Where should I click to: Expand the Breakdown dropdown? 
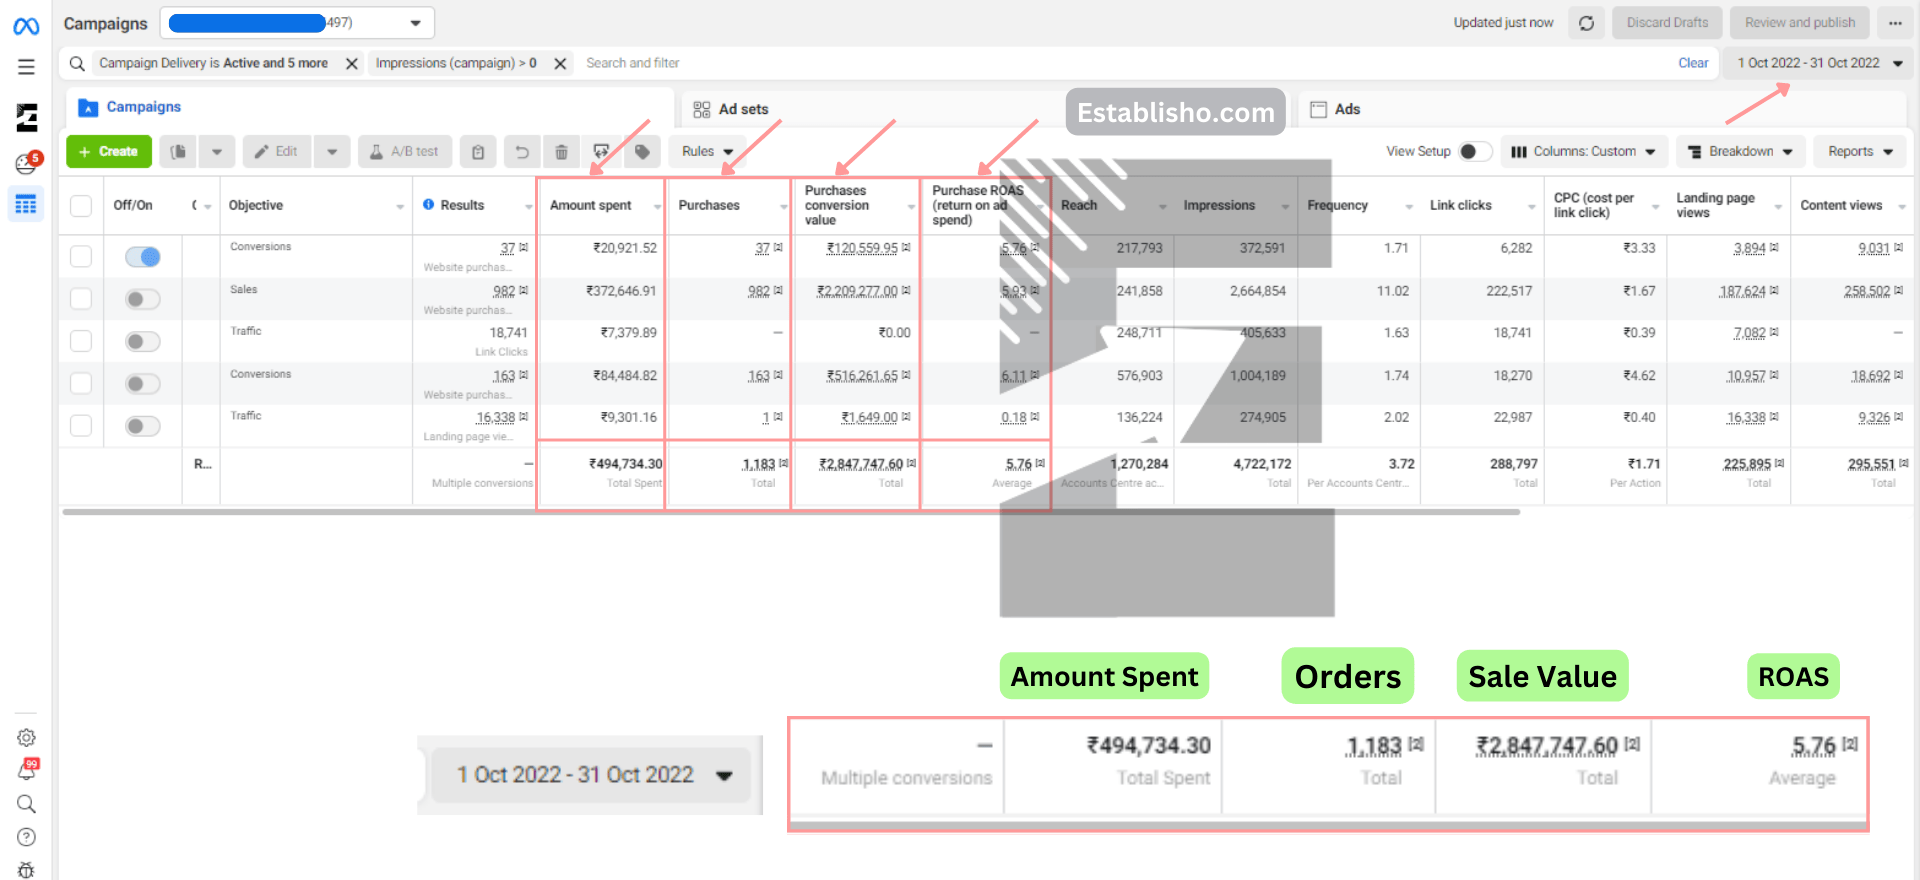pyautogui.click(x=1740, y=152)
